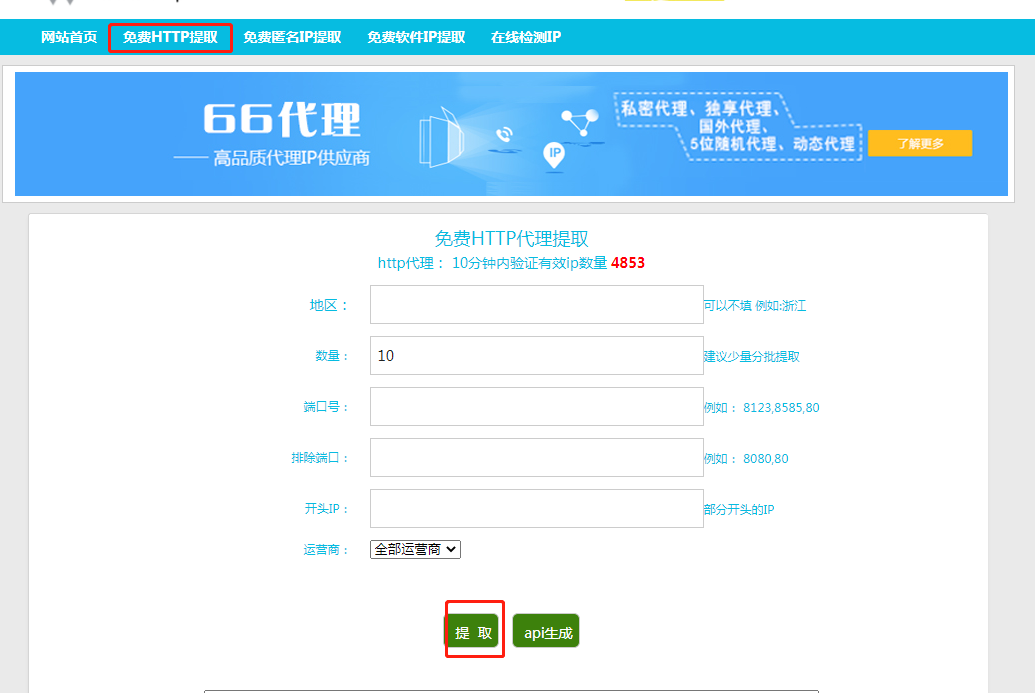Open the 免费HTTP提取 page

[170, 36]
